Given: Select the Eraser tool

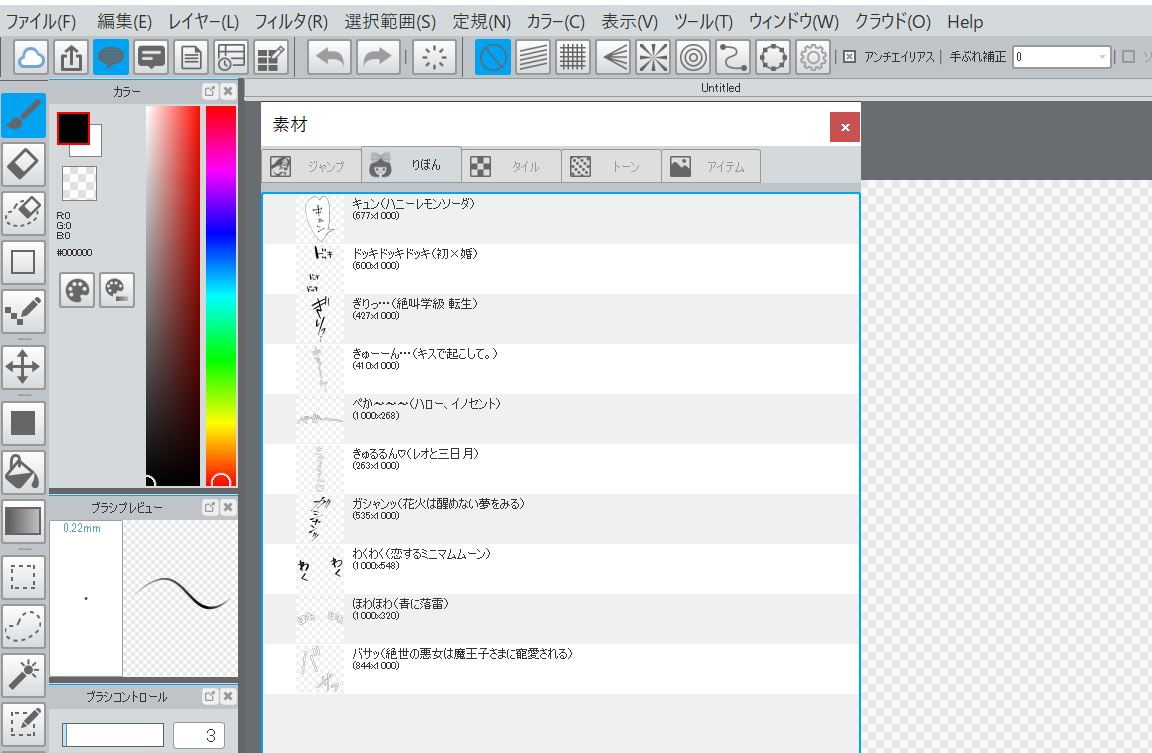Looking at the screenshot, I should click(x=22, y=164).
